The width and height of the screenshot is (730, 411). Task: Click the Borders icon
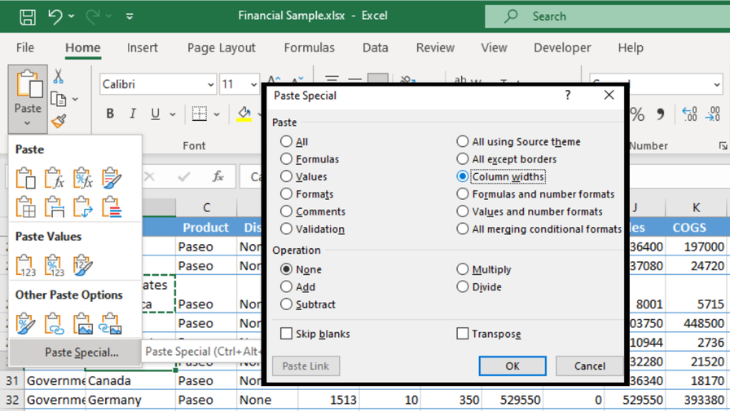199,114
